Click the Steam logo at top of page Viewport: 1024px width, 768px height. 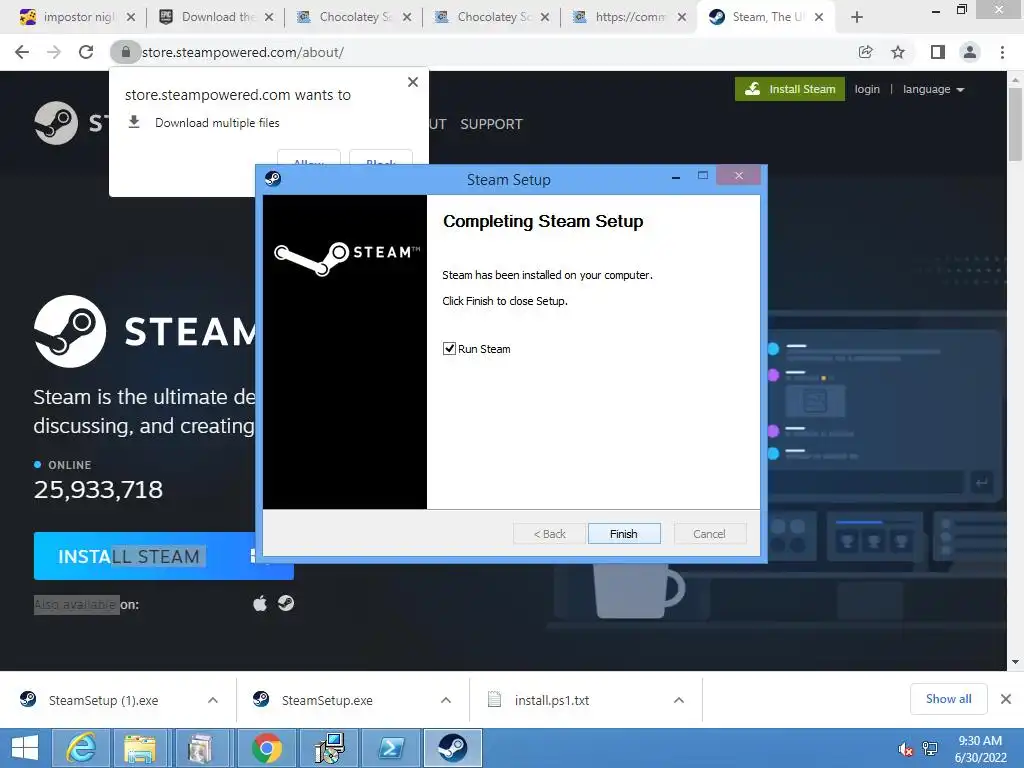tap(56, 123)
